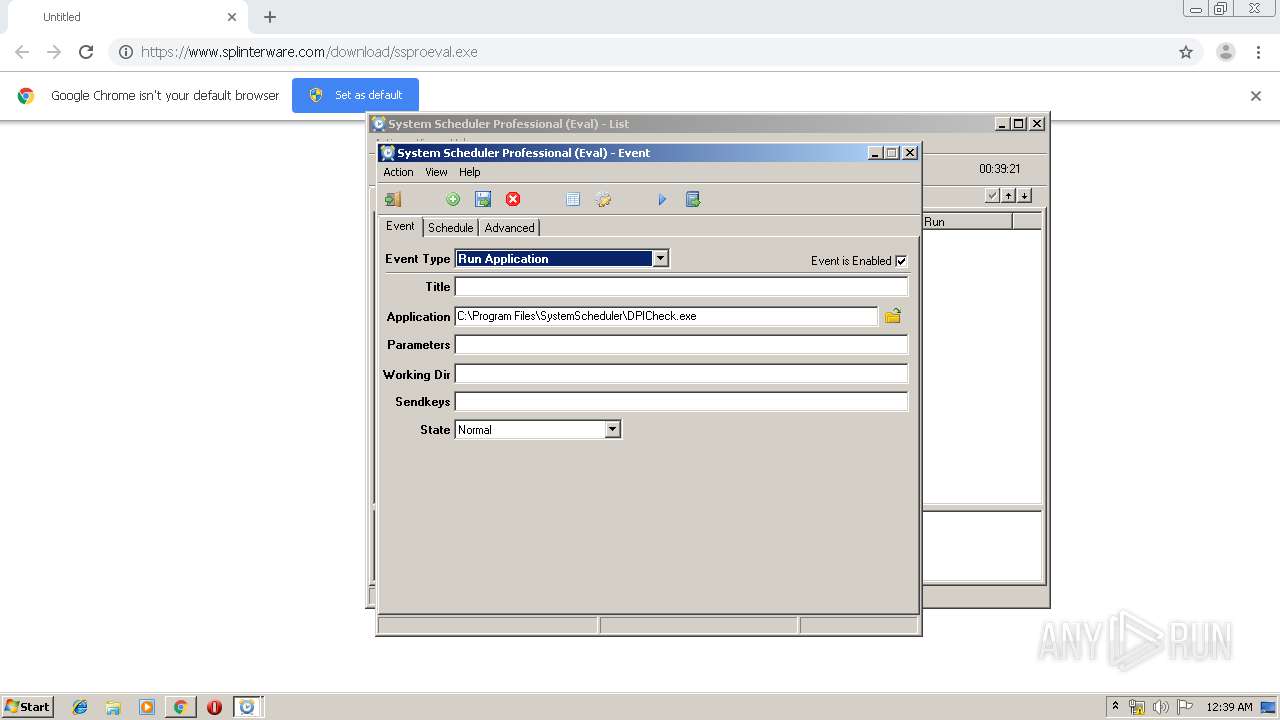1280x720 pixels.
Task: Open Windows Explorer folder in taskbar
Action: pos(113,707)
